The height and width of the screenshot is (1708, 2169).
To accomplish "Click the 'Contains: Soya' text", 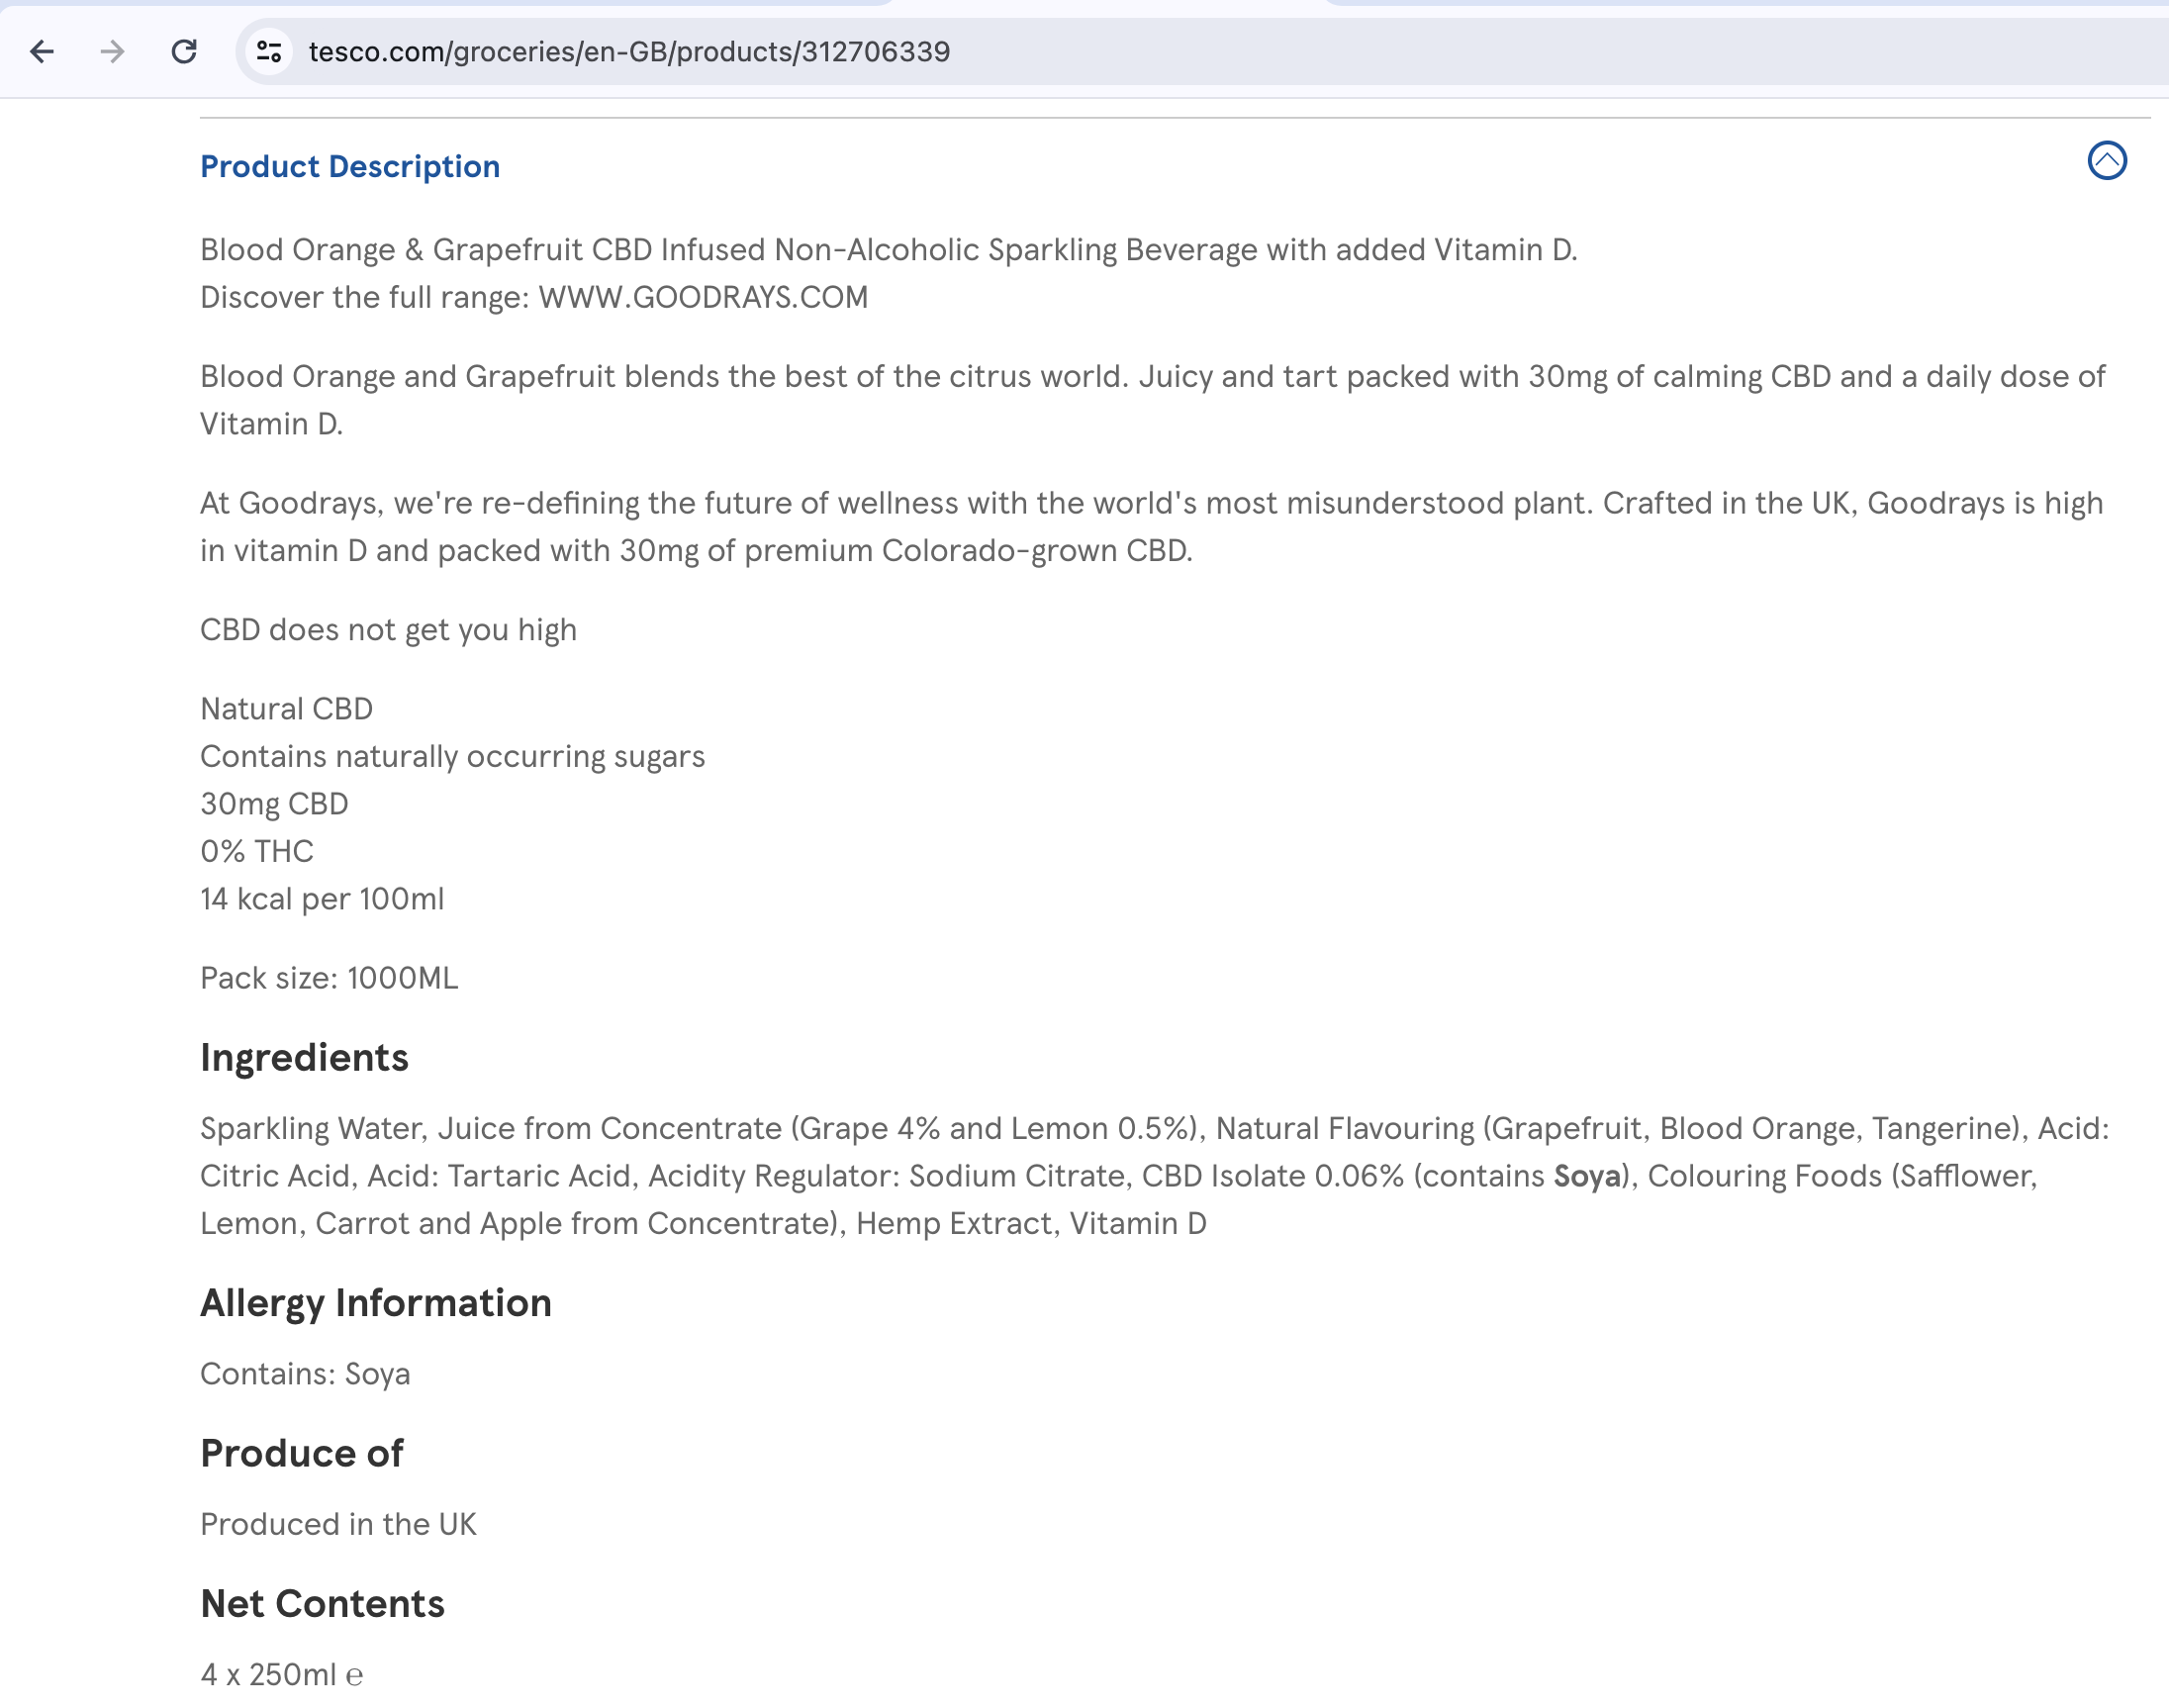I will click(305, 1374).
